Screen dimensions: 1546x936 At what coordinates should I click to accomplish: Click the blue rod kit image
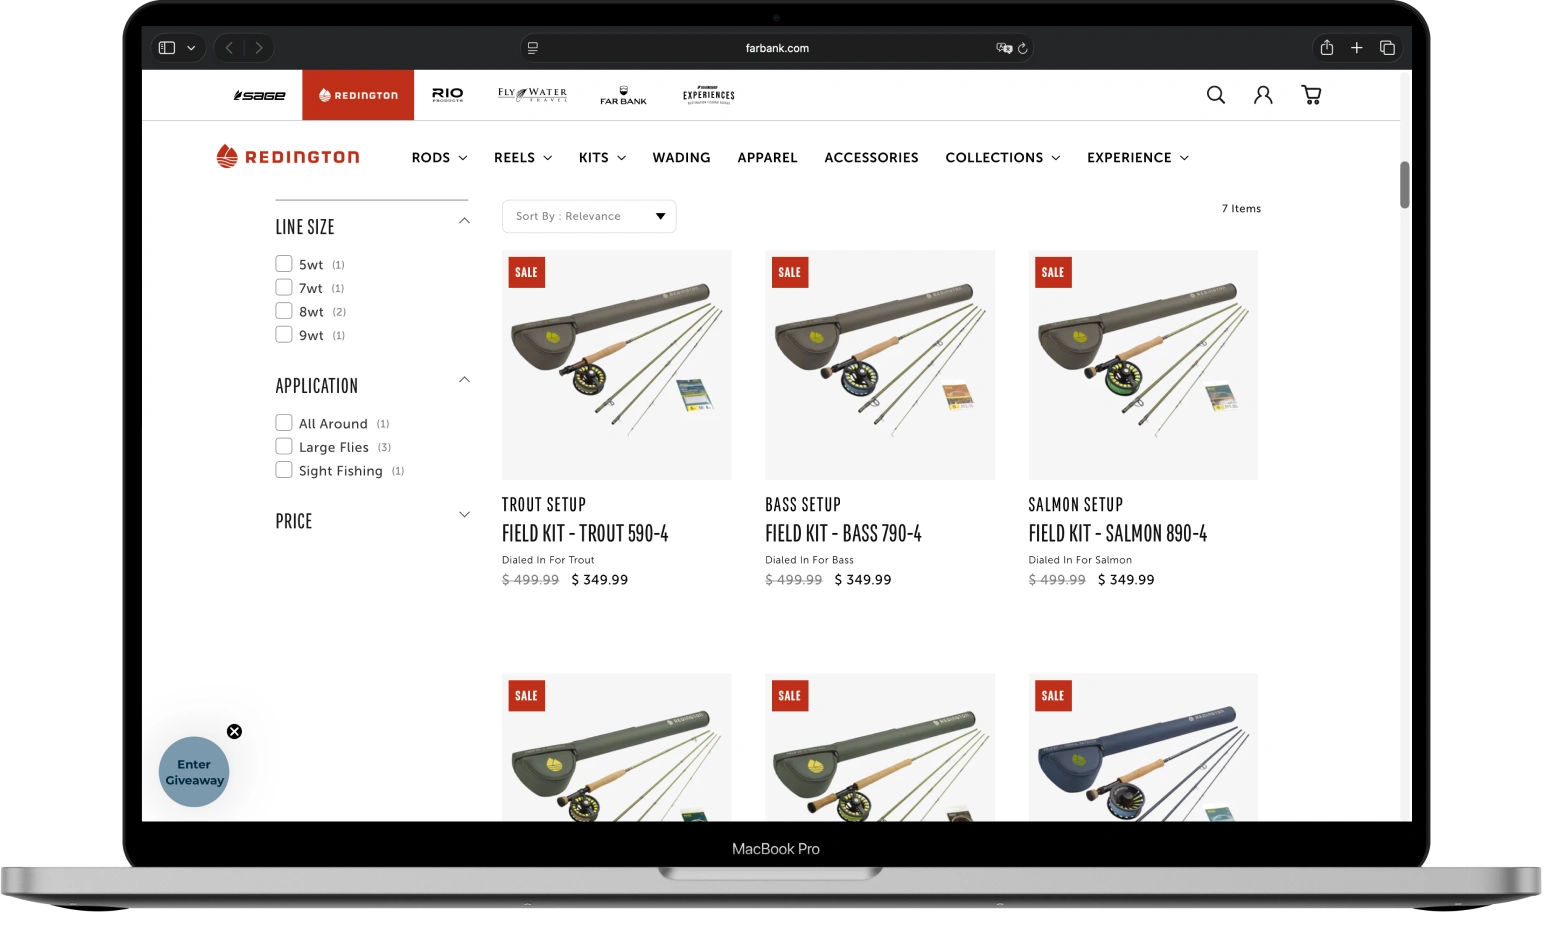pos(1143,748)
